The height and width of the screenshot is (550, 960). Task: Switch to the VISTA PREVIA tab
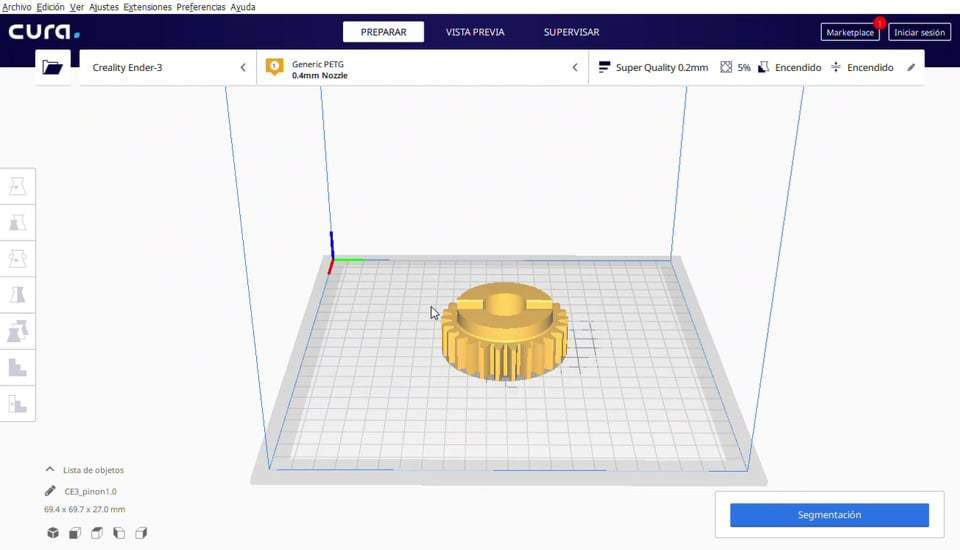click(x=475, y=32)
